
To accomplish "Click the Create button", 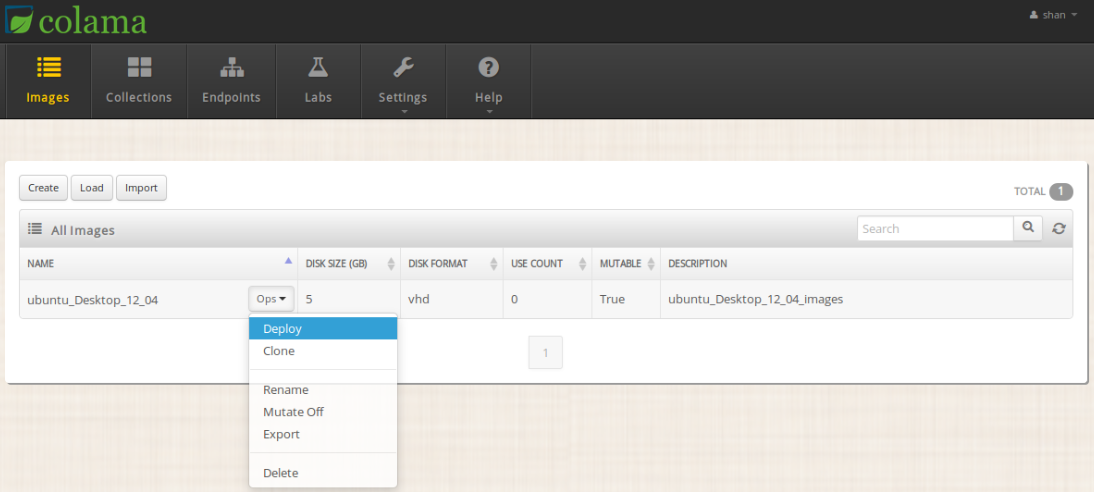I will pyautogui.click(x=43, y=188).
